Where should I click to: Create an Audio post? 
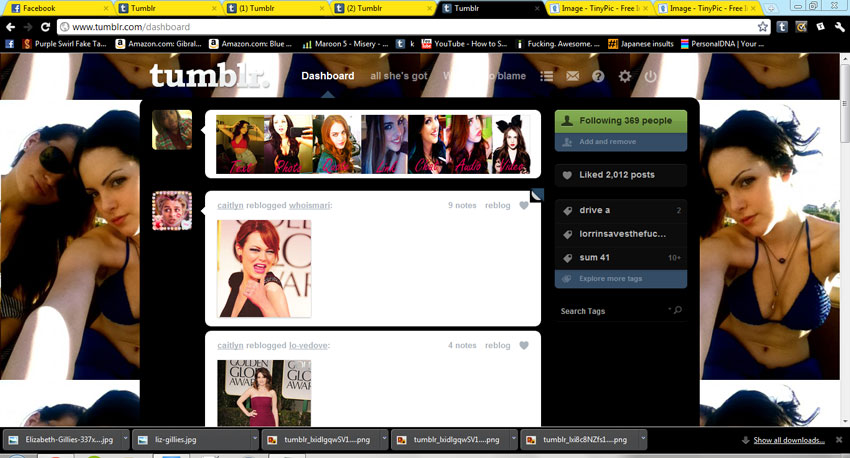(x=469, y=144)
